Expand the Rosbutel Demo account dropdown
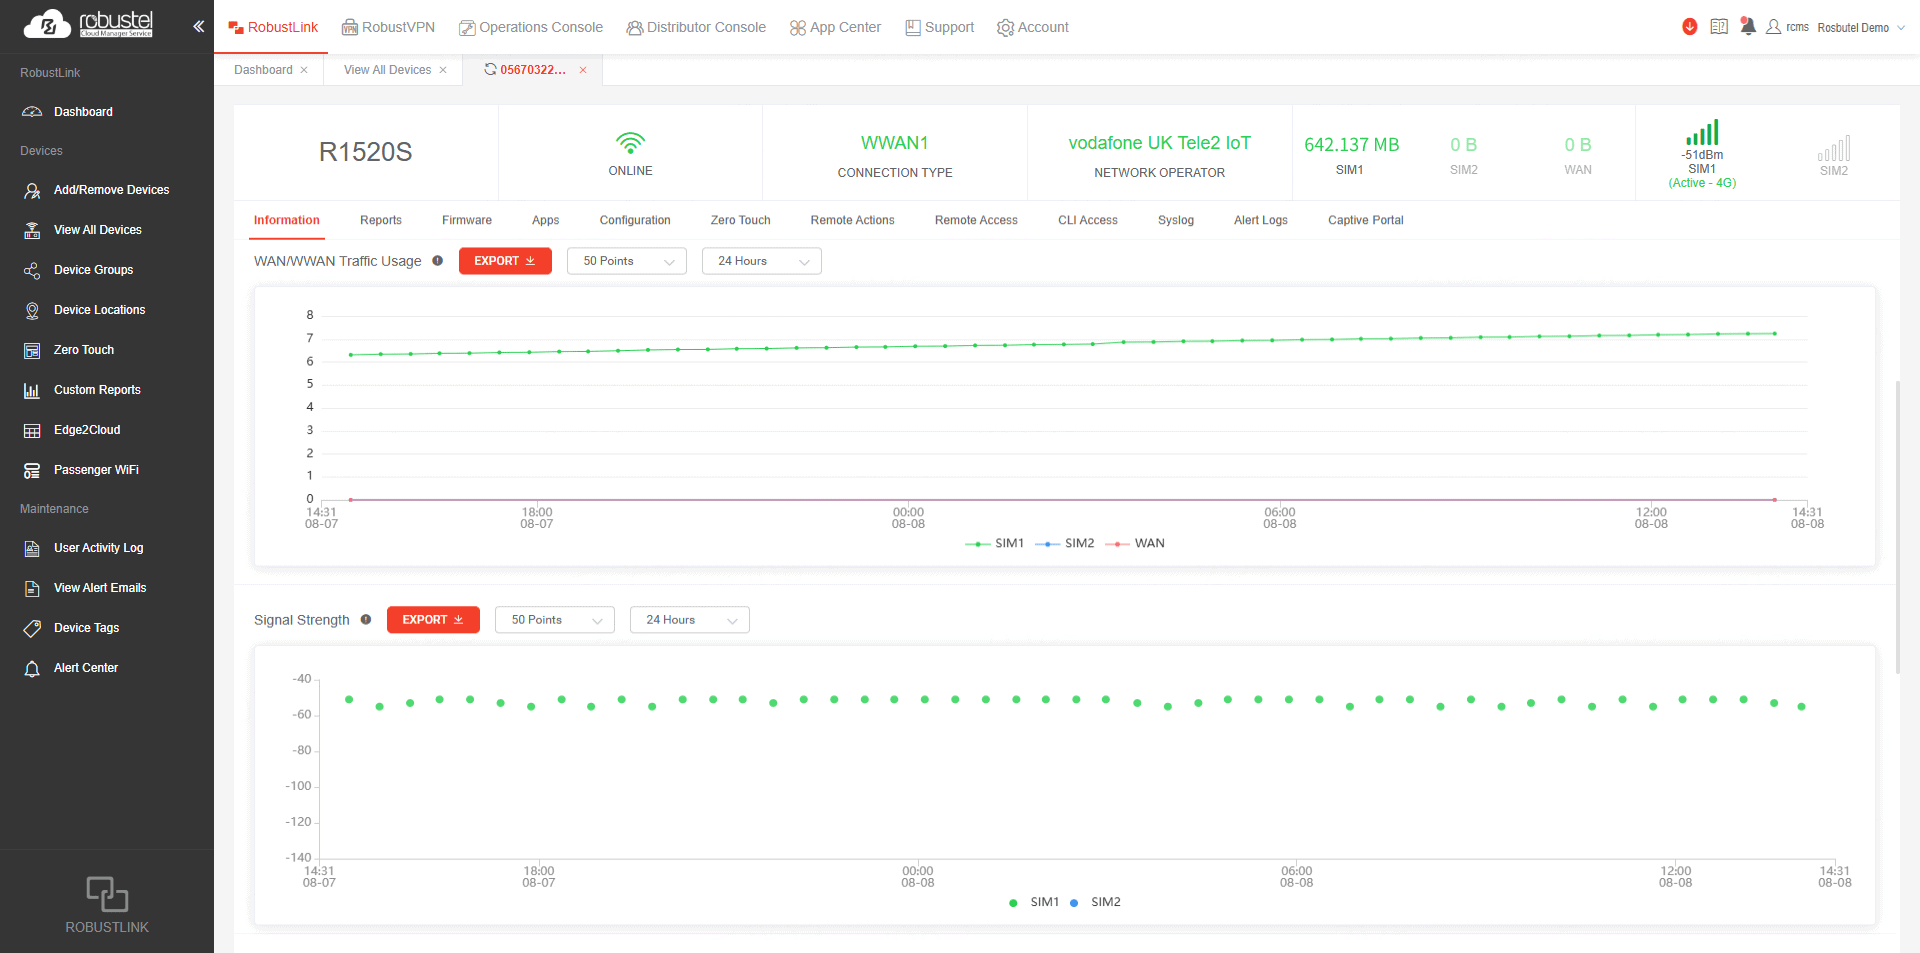Image resolution: width=1920 pixels, height=953 pixels. (x=1860, y=28)
